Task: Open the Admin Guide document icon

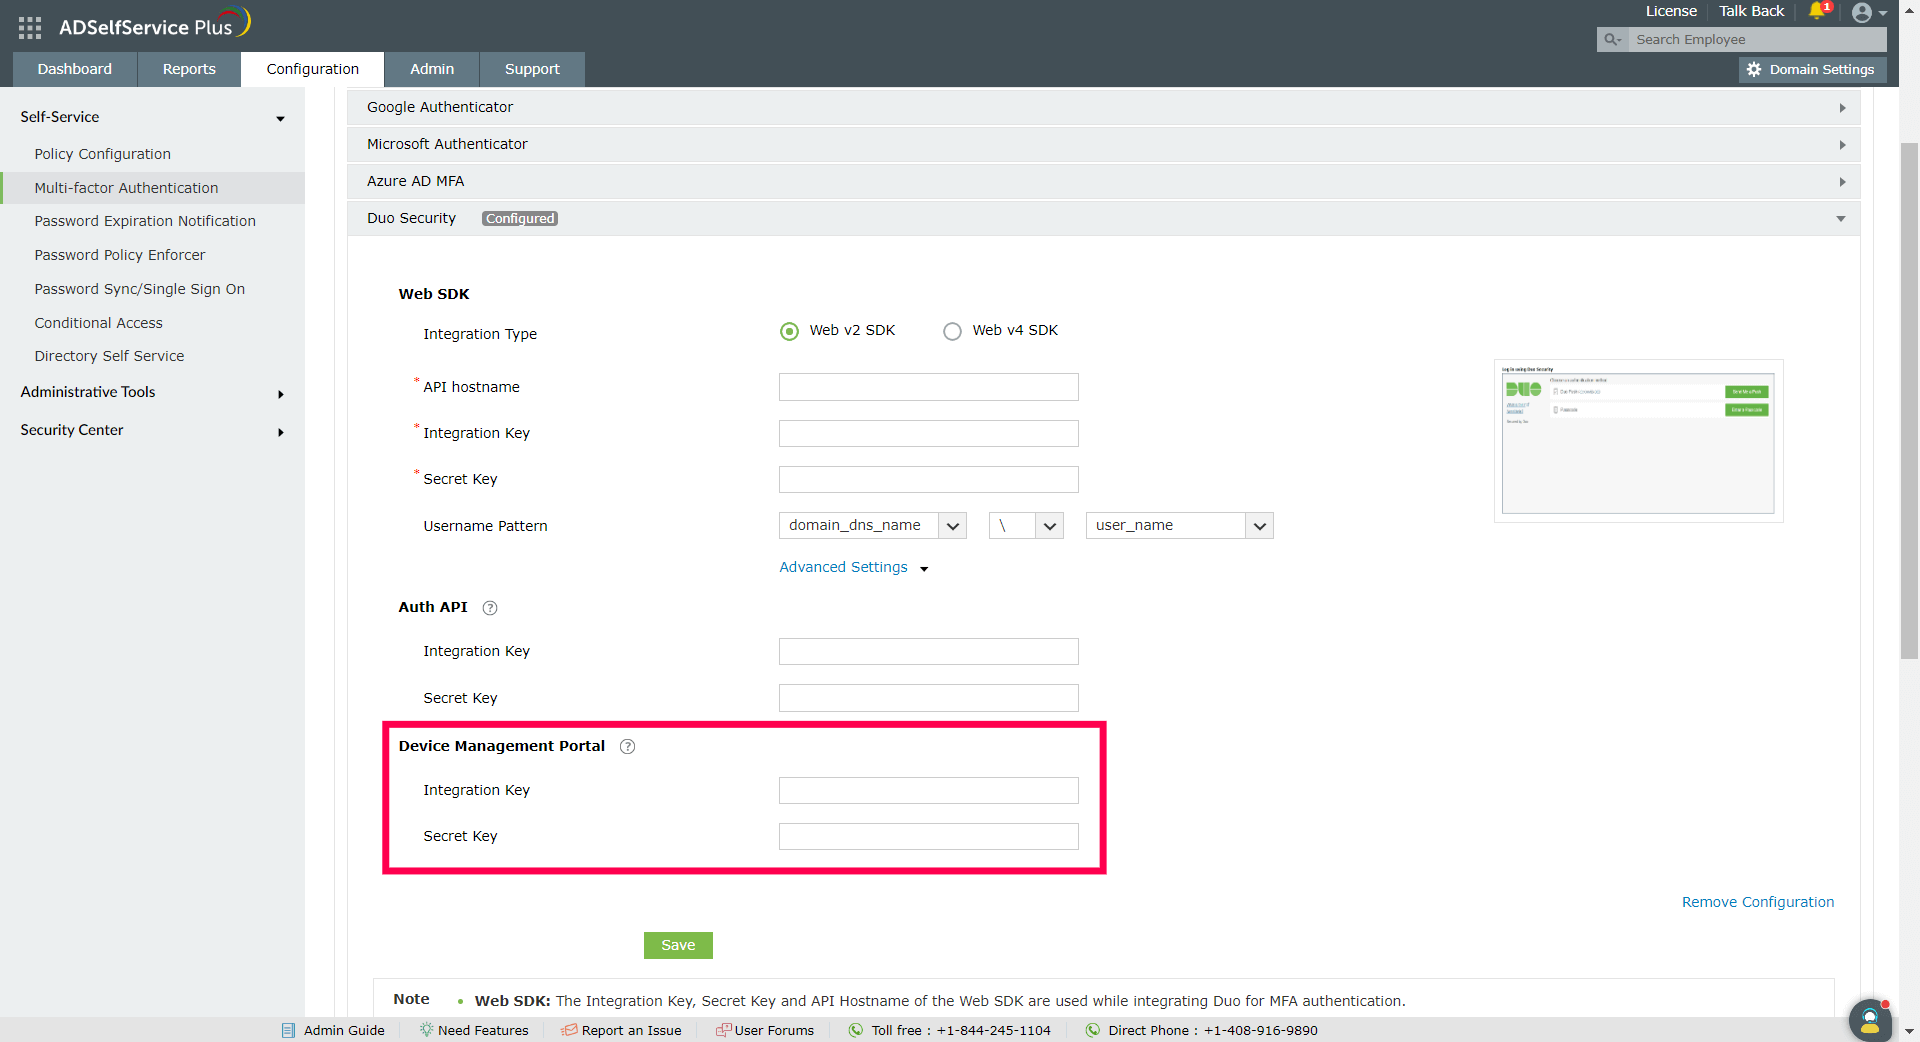Action: (x=288, y=1031)
